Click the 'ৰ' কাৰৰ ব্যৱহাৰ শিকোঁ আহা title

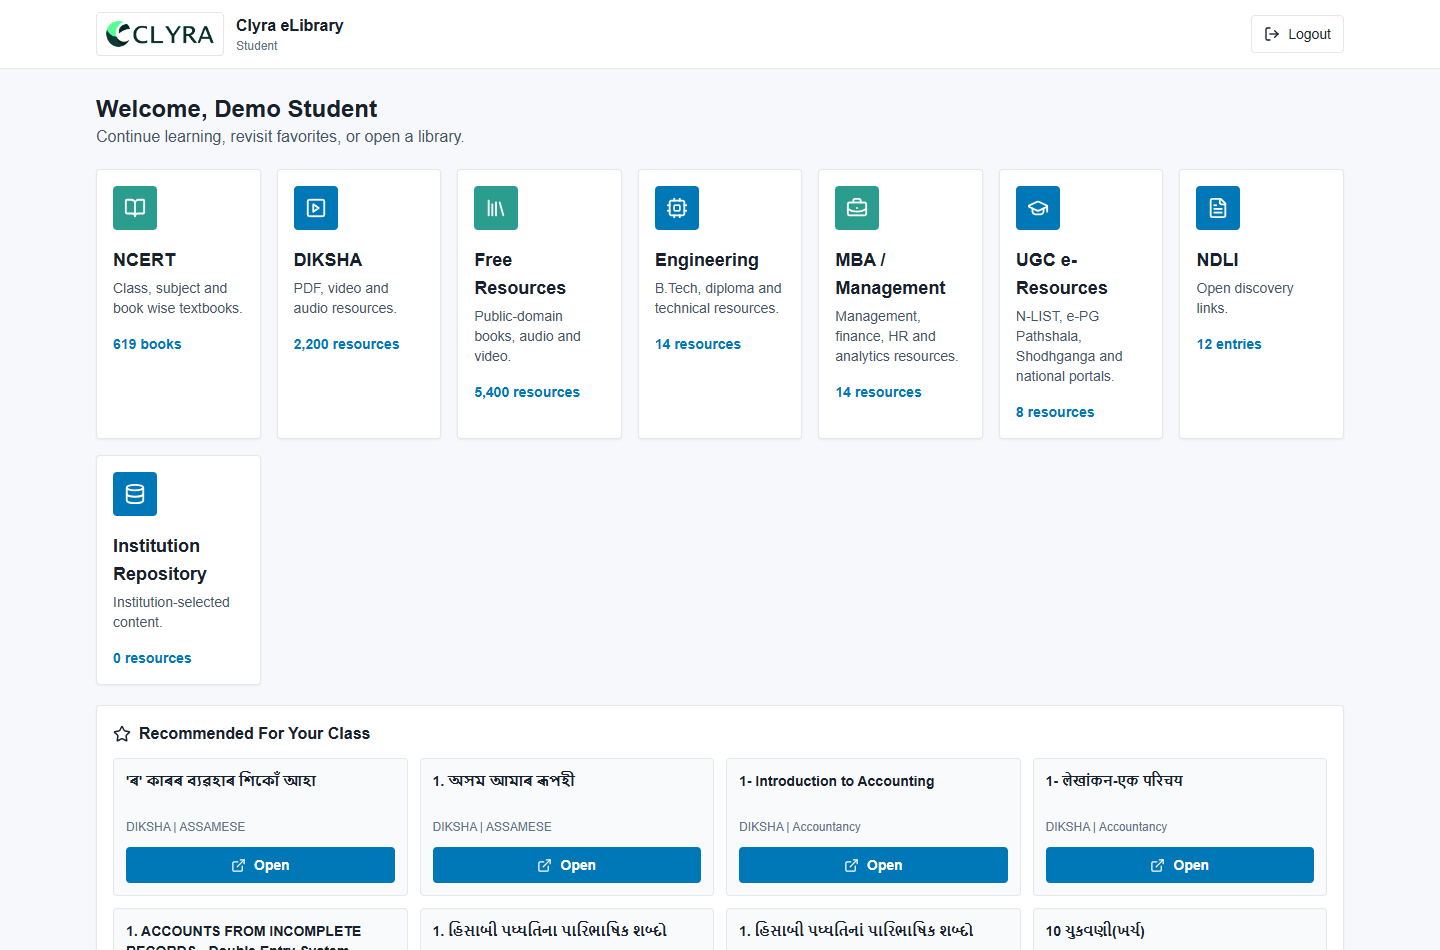221,781
